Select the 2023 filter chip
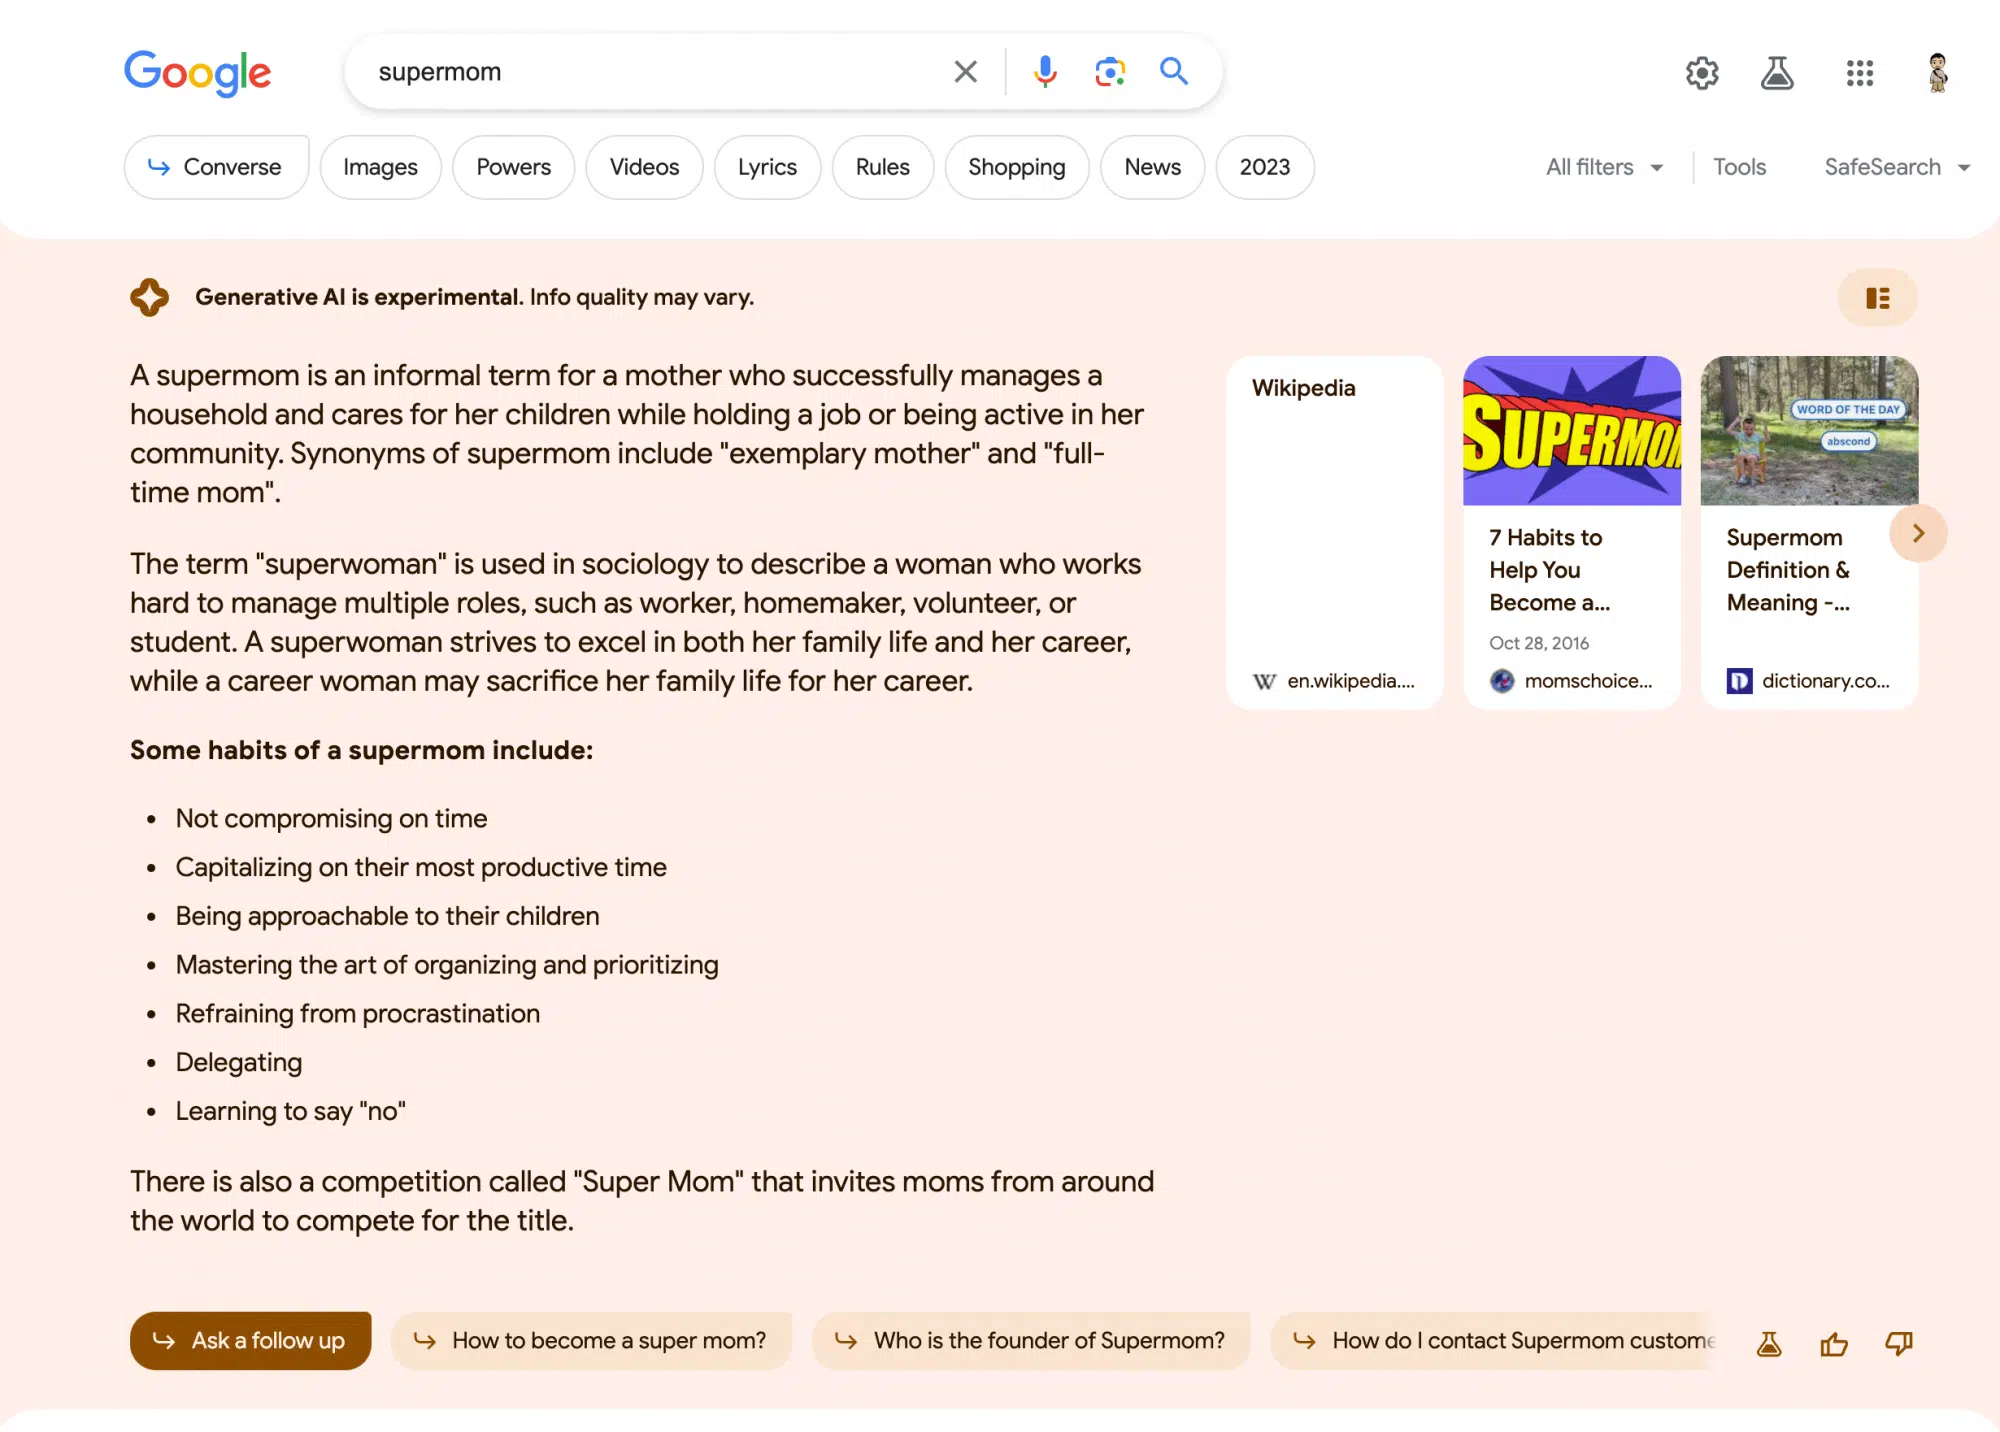The height and width of the screenshot is (1432, 2000). [1265, 167]
